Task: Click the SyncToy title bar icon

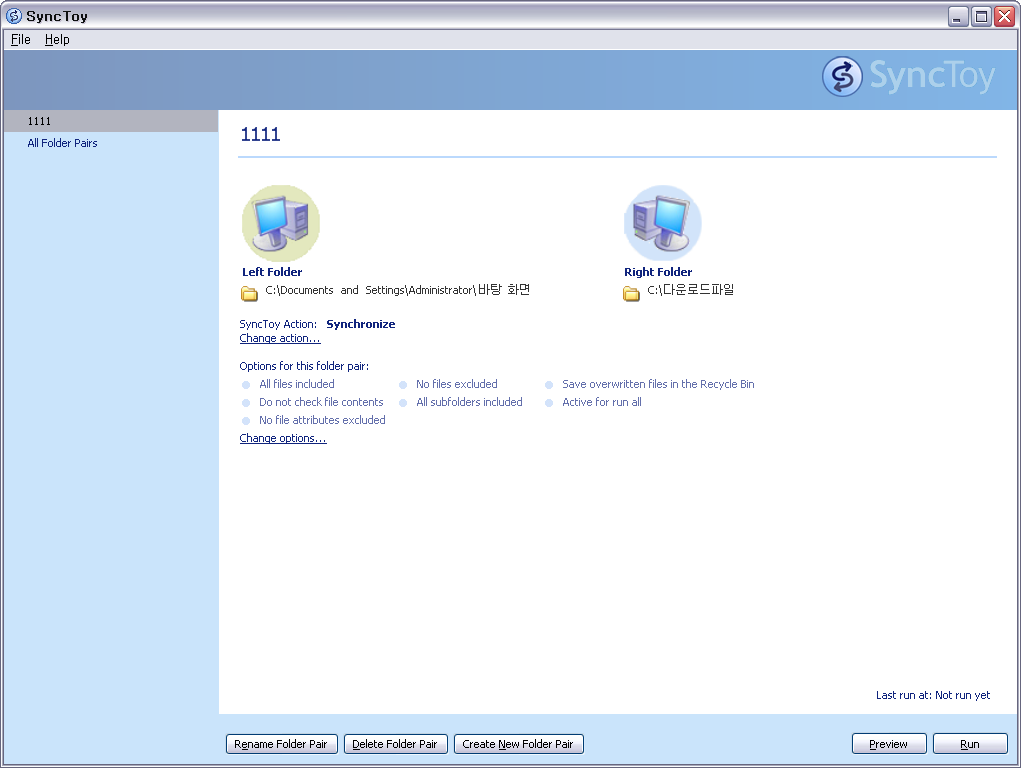Action: point(14,16)
